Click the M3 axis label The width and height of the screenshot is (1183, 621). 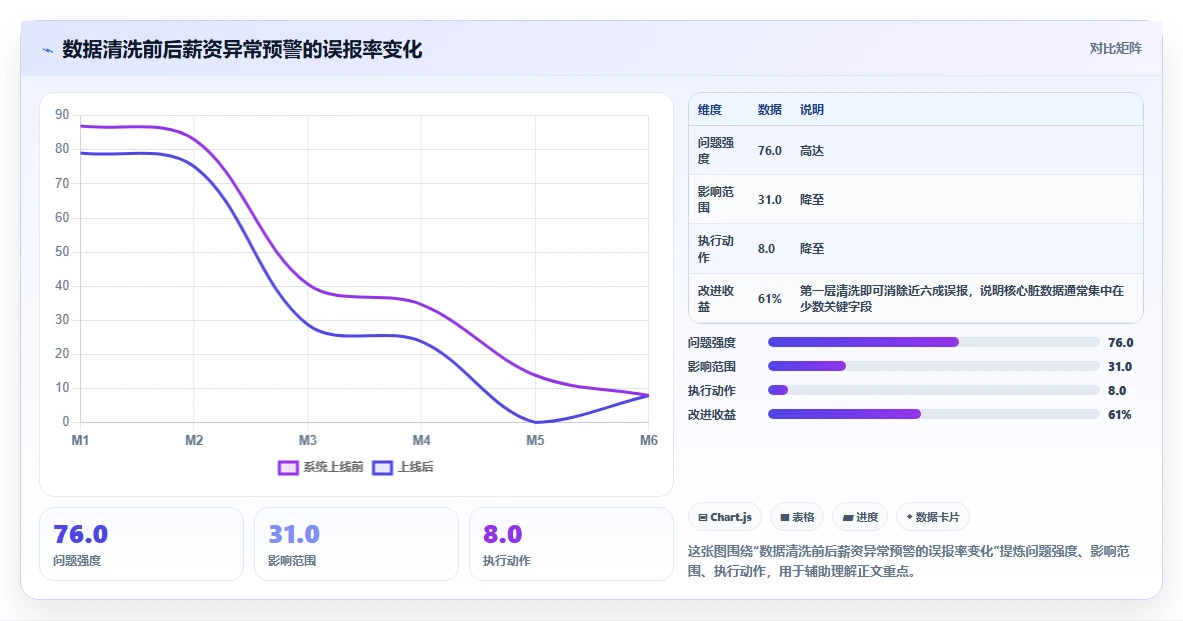click(307, 440)
